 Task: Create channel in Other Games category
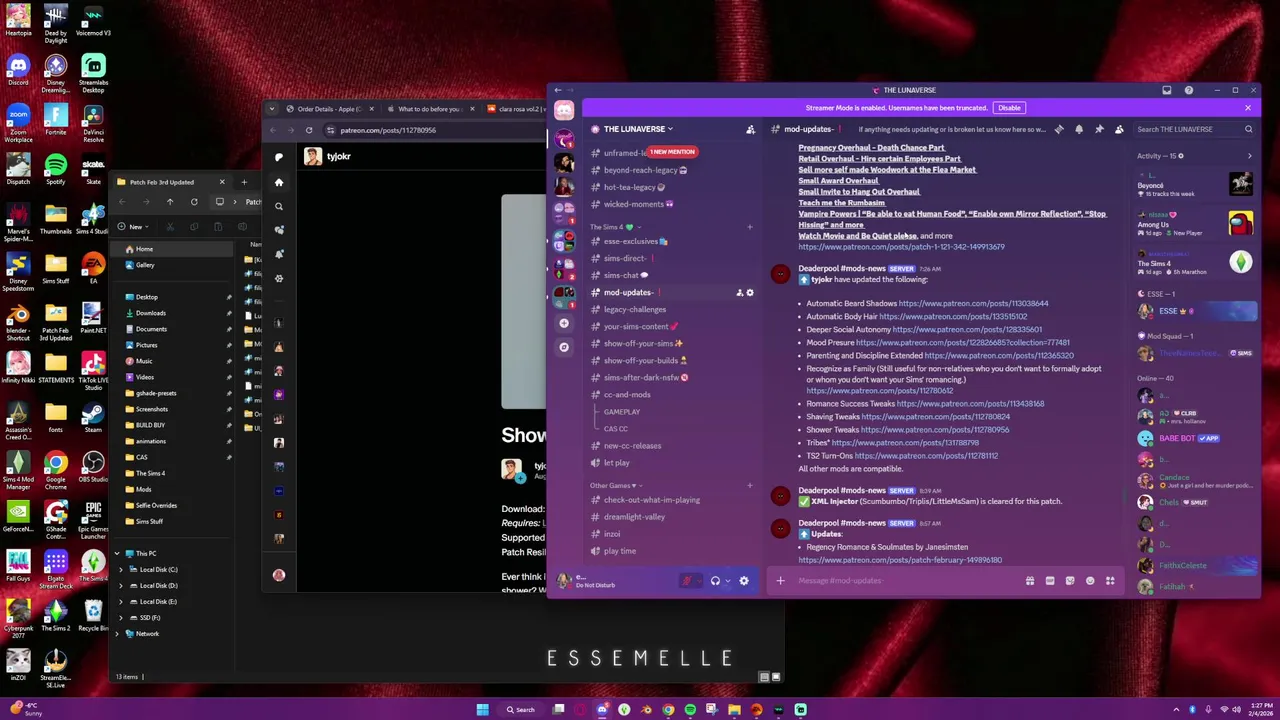(750, 486)
